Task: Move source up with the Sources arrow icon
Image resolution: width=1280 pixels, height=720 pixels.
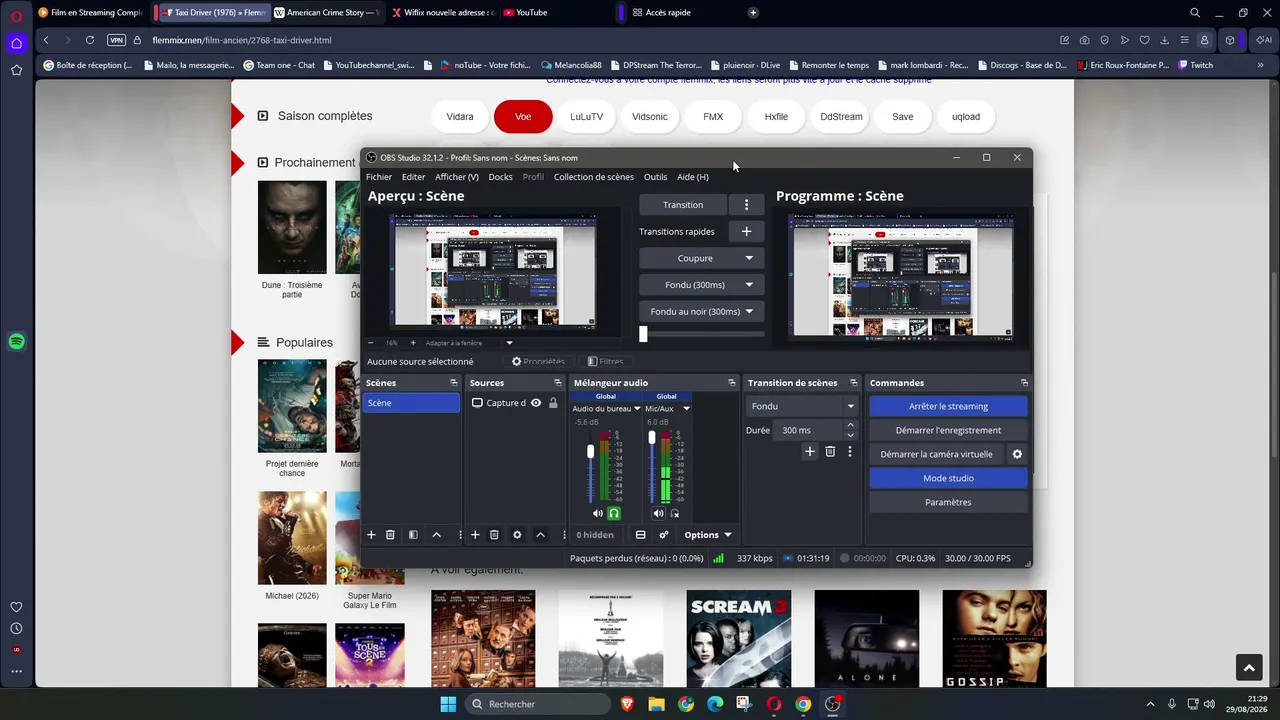Action: (x=541, y=535)
